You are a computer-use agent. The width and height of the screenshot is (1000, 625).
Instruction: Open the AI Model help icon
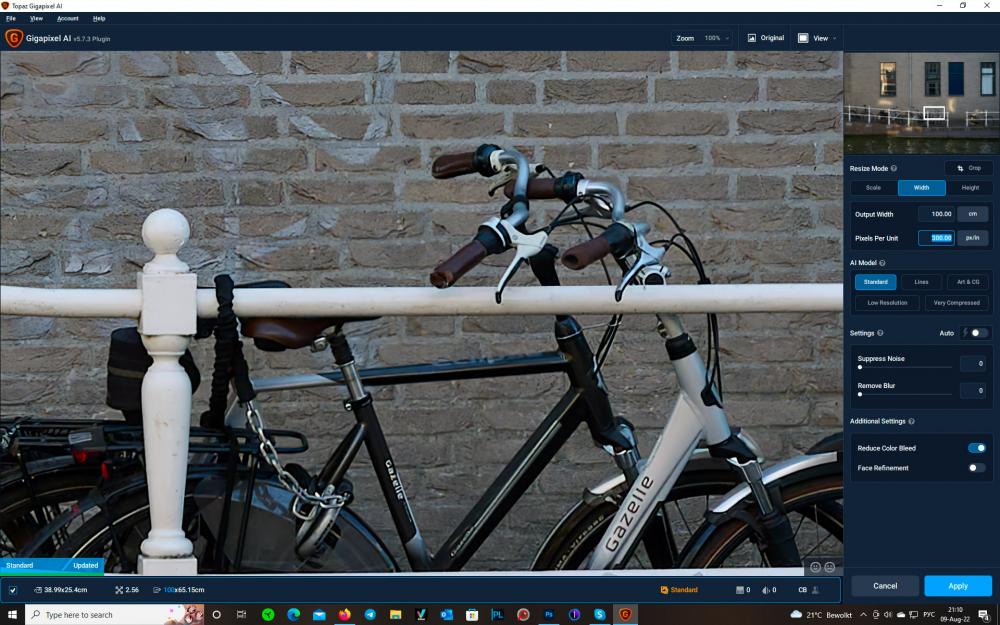click(882, 263)
